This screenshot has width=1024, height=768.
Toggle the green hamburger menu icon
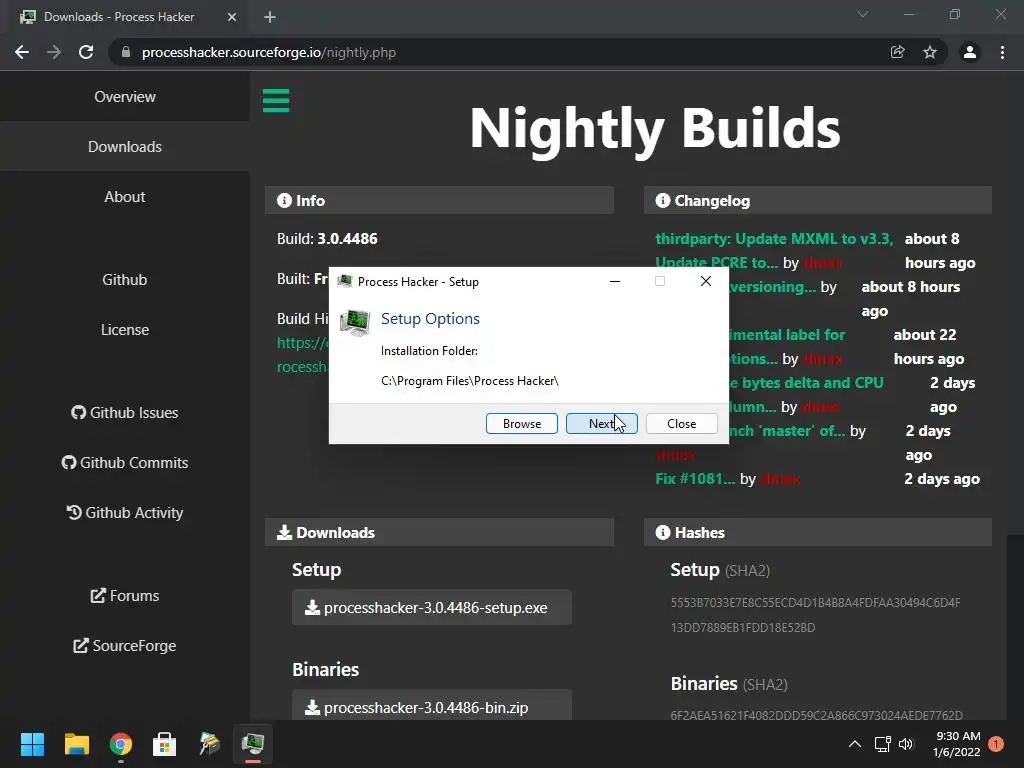click(x=276, y=101)
